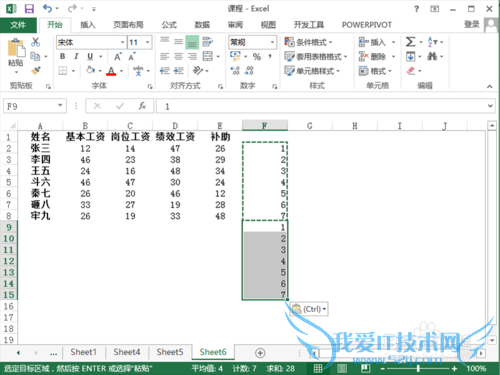Open Paste Options (Ctrl) dropdown

pos(309,309)
